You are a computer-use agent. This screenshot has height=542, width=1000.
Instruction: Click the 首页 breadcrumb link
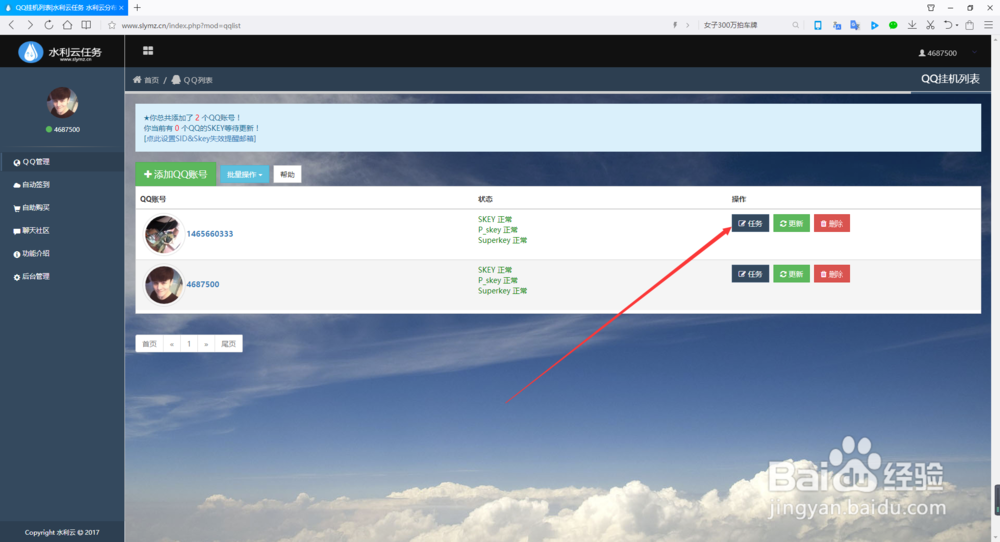pyautogui.click(x=146, y=80)
